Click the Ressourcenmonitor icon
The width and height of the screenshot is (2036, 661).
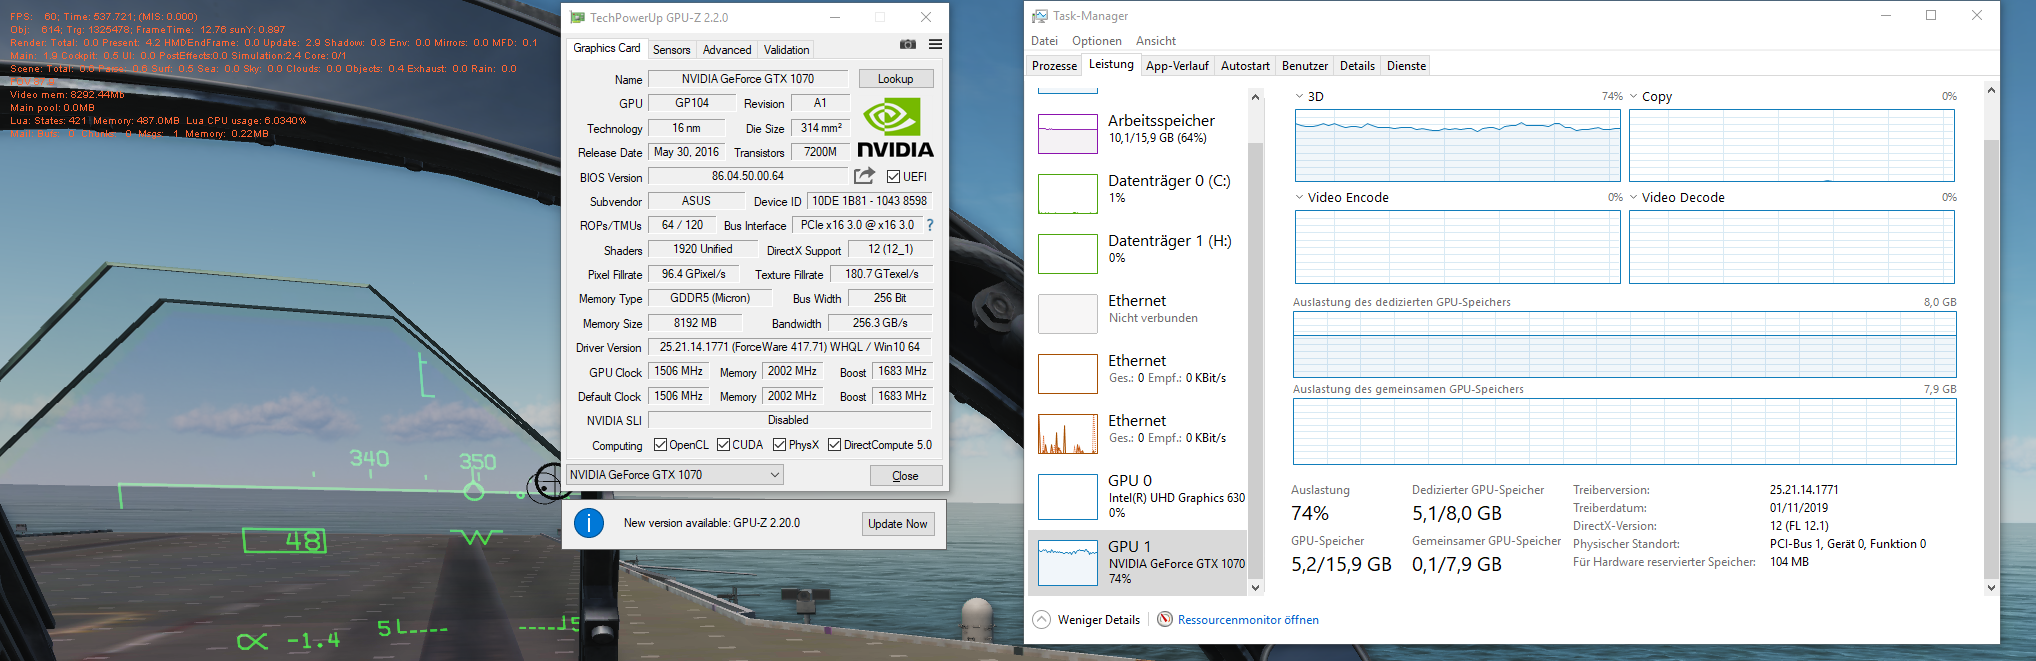pos(1165,620)
